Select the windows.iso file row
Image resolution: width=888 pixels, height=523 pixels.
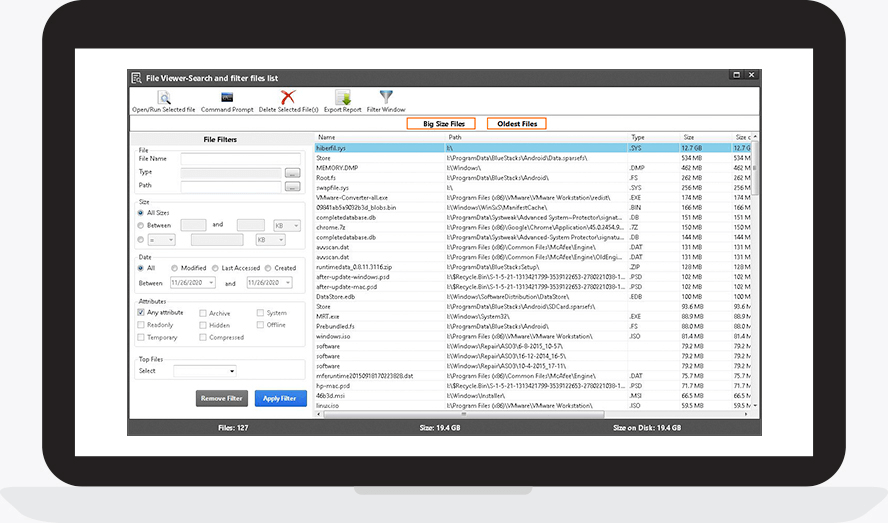(x=532, y=336)
